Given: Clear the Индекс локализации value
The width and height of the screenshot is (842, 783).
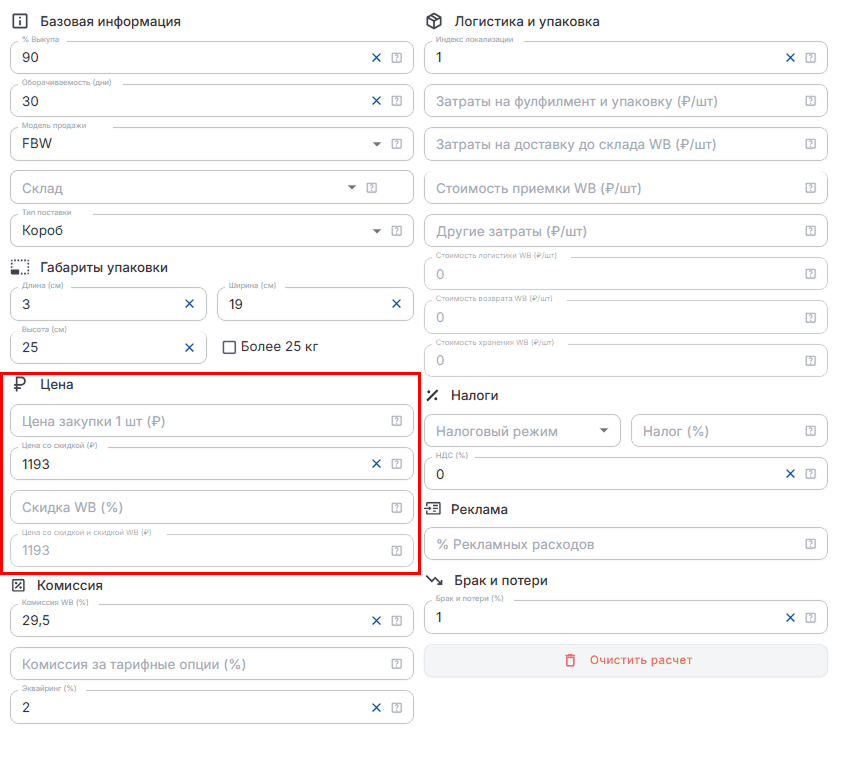Looking at the screenshot, I should [x=790, y=57].
